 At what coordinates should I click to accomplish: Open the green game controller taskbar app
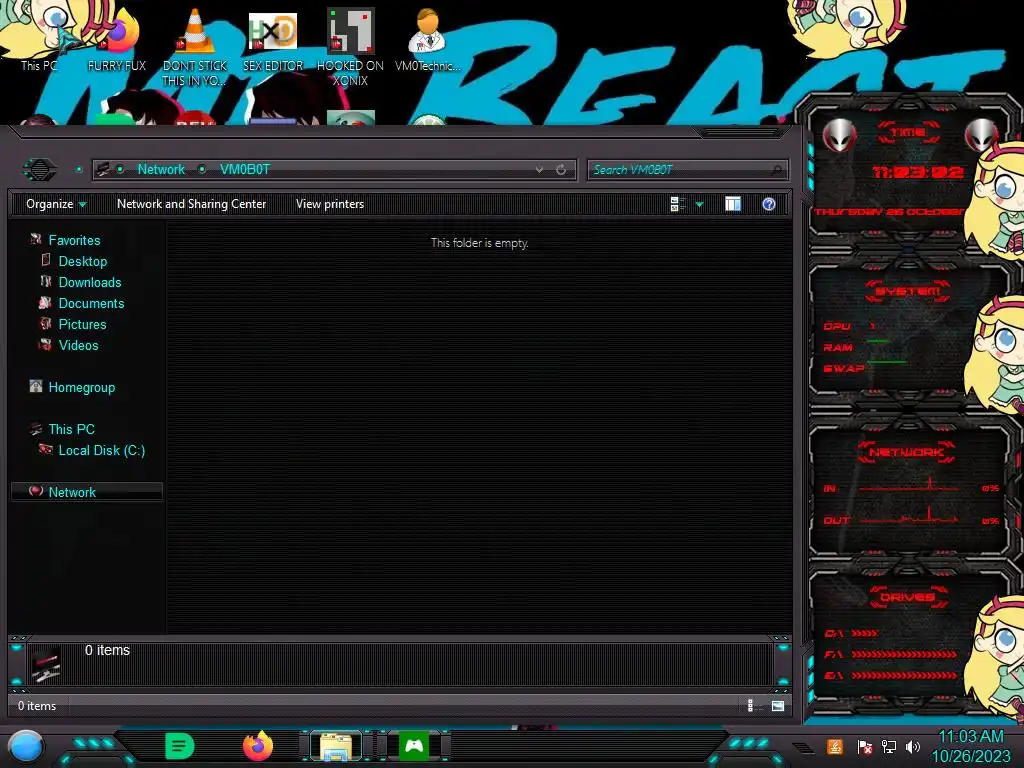coord(414,746)
